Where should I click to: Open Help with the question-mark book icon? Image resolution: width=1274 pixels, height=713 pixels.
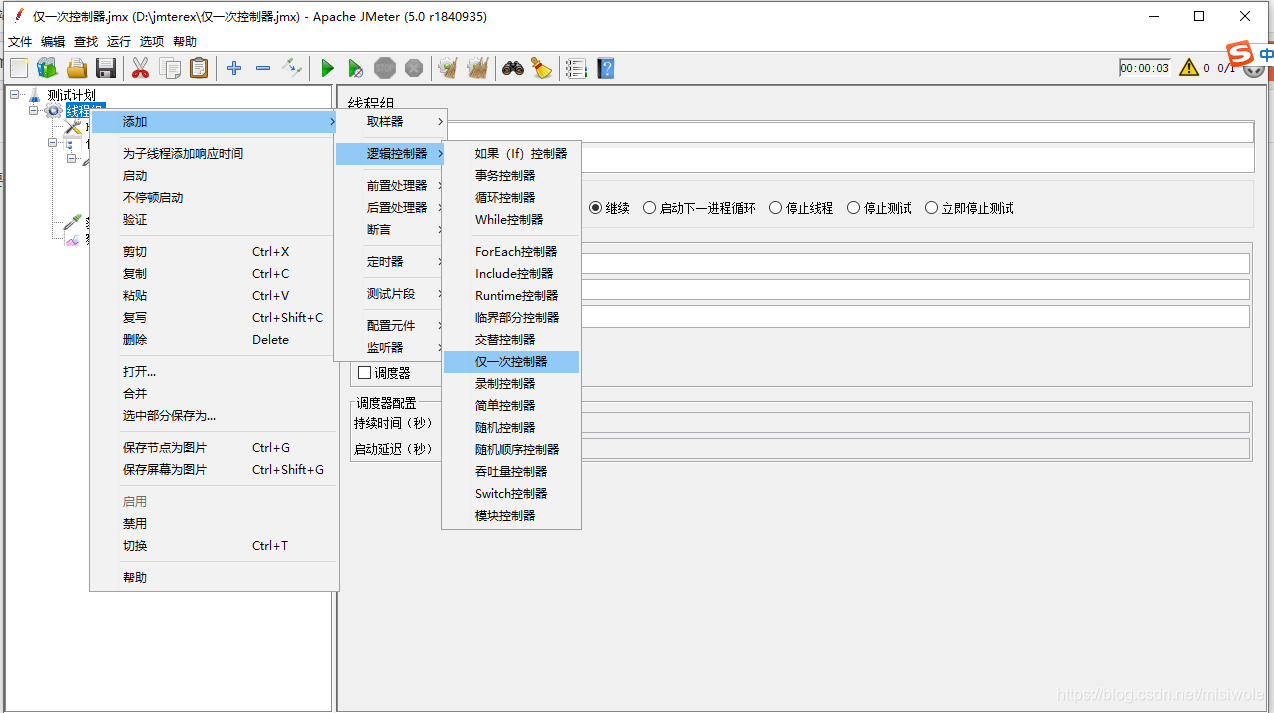point(606,68)
